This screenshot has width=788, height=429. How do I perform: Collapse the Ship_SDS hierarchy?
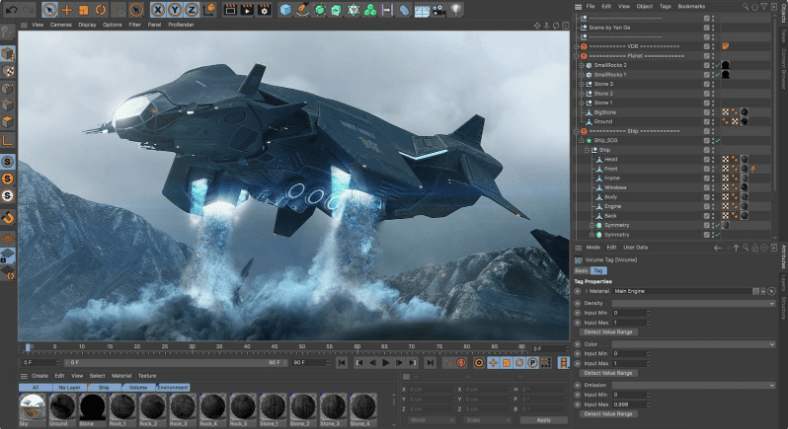tap(581, 141)
